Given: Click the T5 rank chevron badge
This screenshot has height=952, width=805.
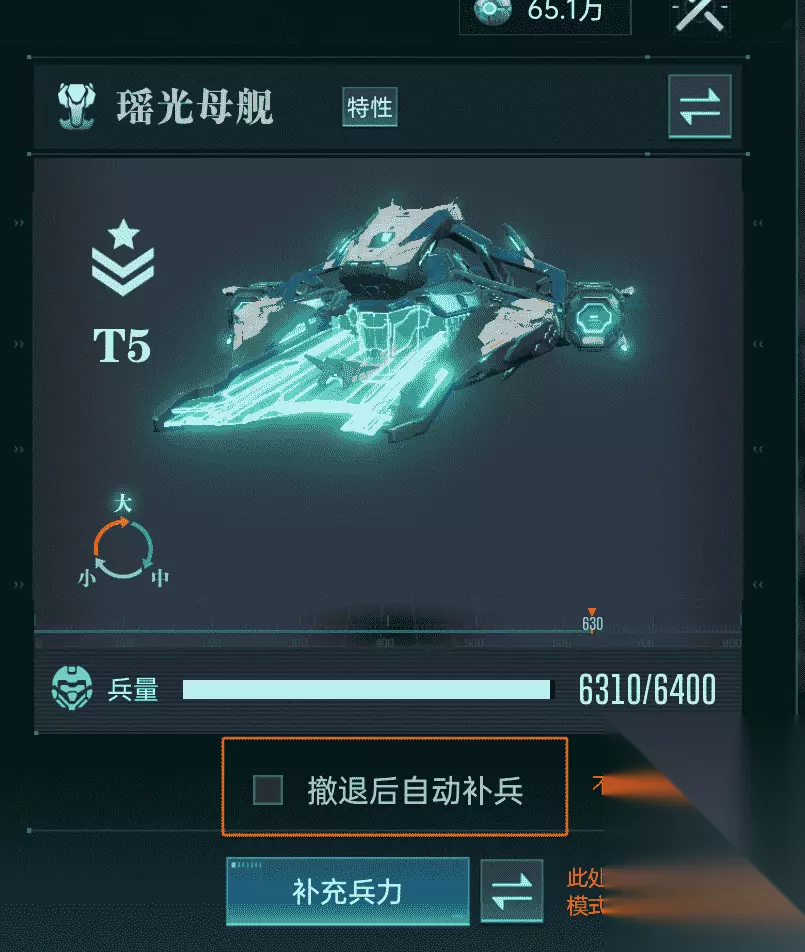Looking at the screenshot, I should click(x=123, y=258).
